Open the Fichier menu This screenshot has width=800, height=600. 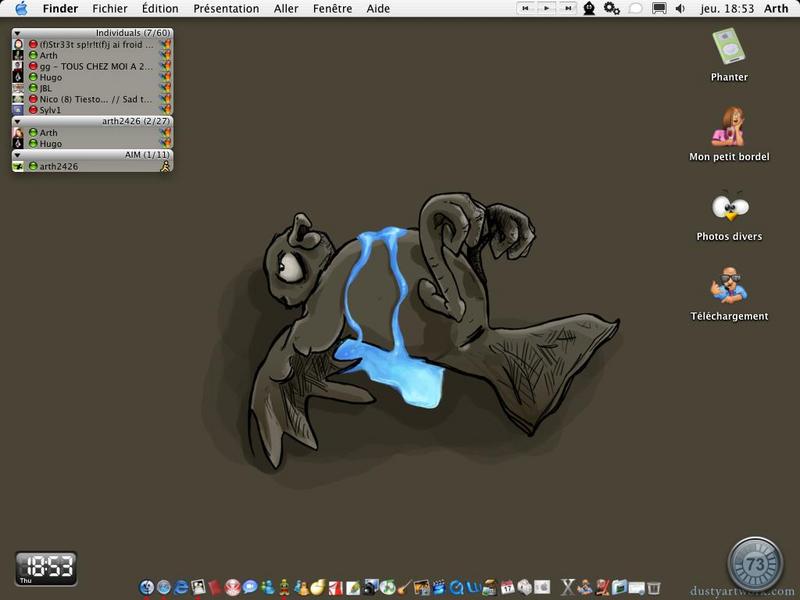pyautogui.click(x=110, y=9)
